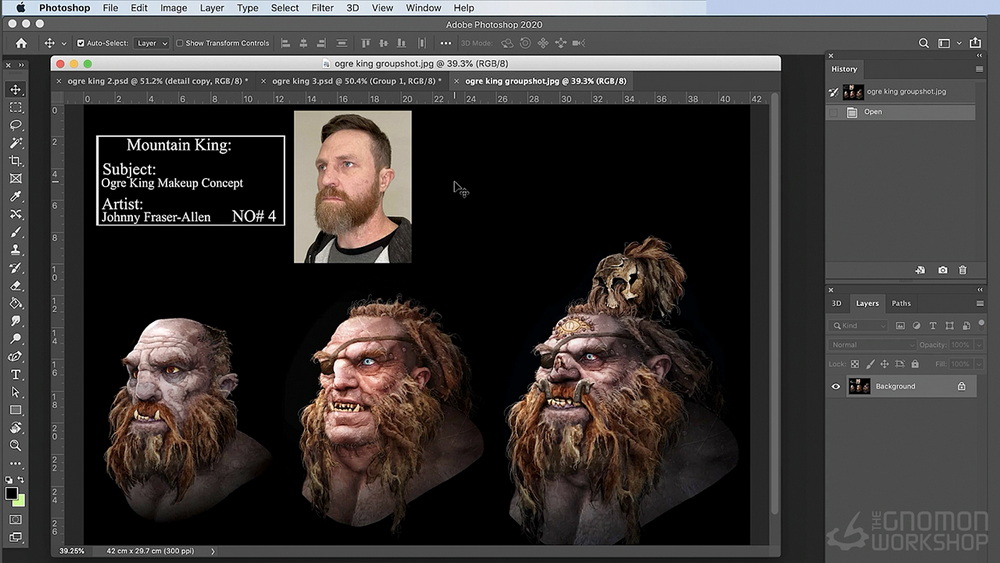Select the Path Selection tool

(16, 392)
